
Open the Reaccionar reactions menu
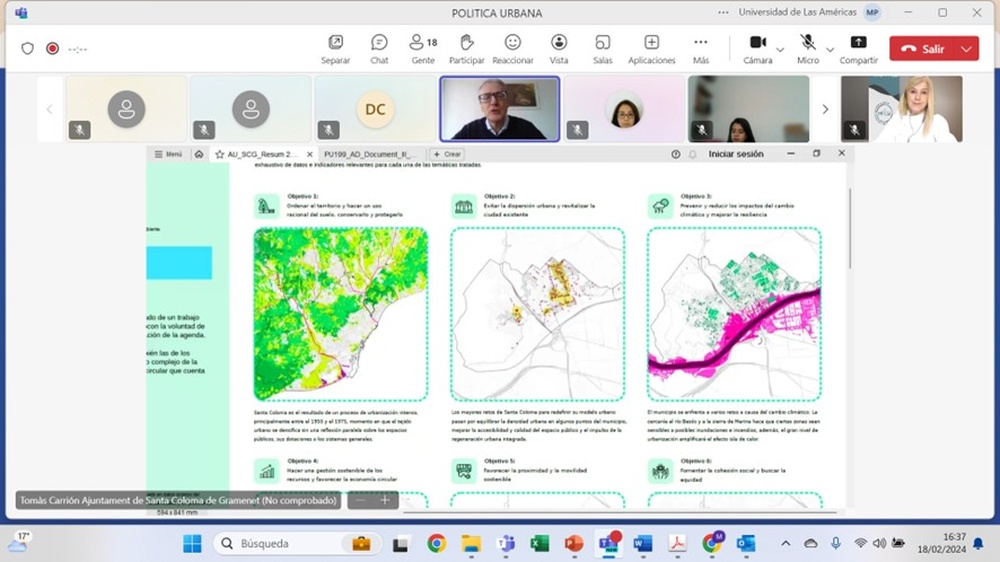point(512,48)
